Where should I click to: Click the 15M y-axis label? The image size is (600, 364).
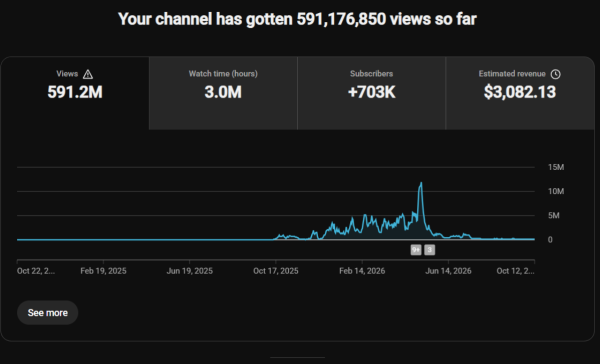click(556, 167)
